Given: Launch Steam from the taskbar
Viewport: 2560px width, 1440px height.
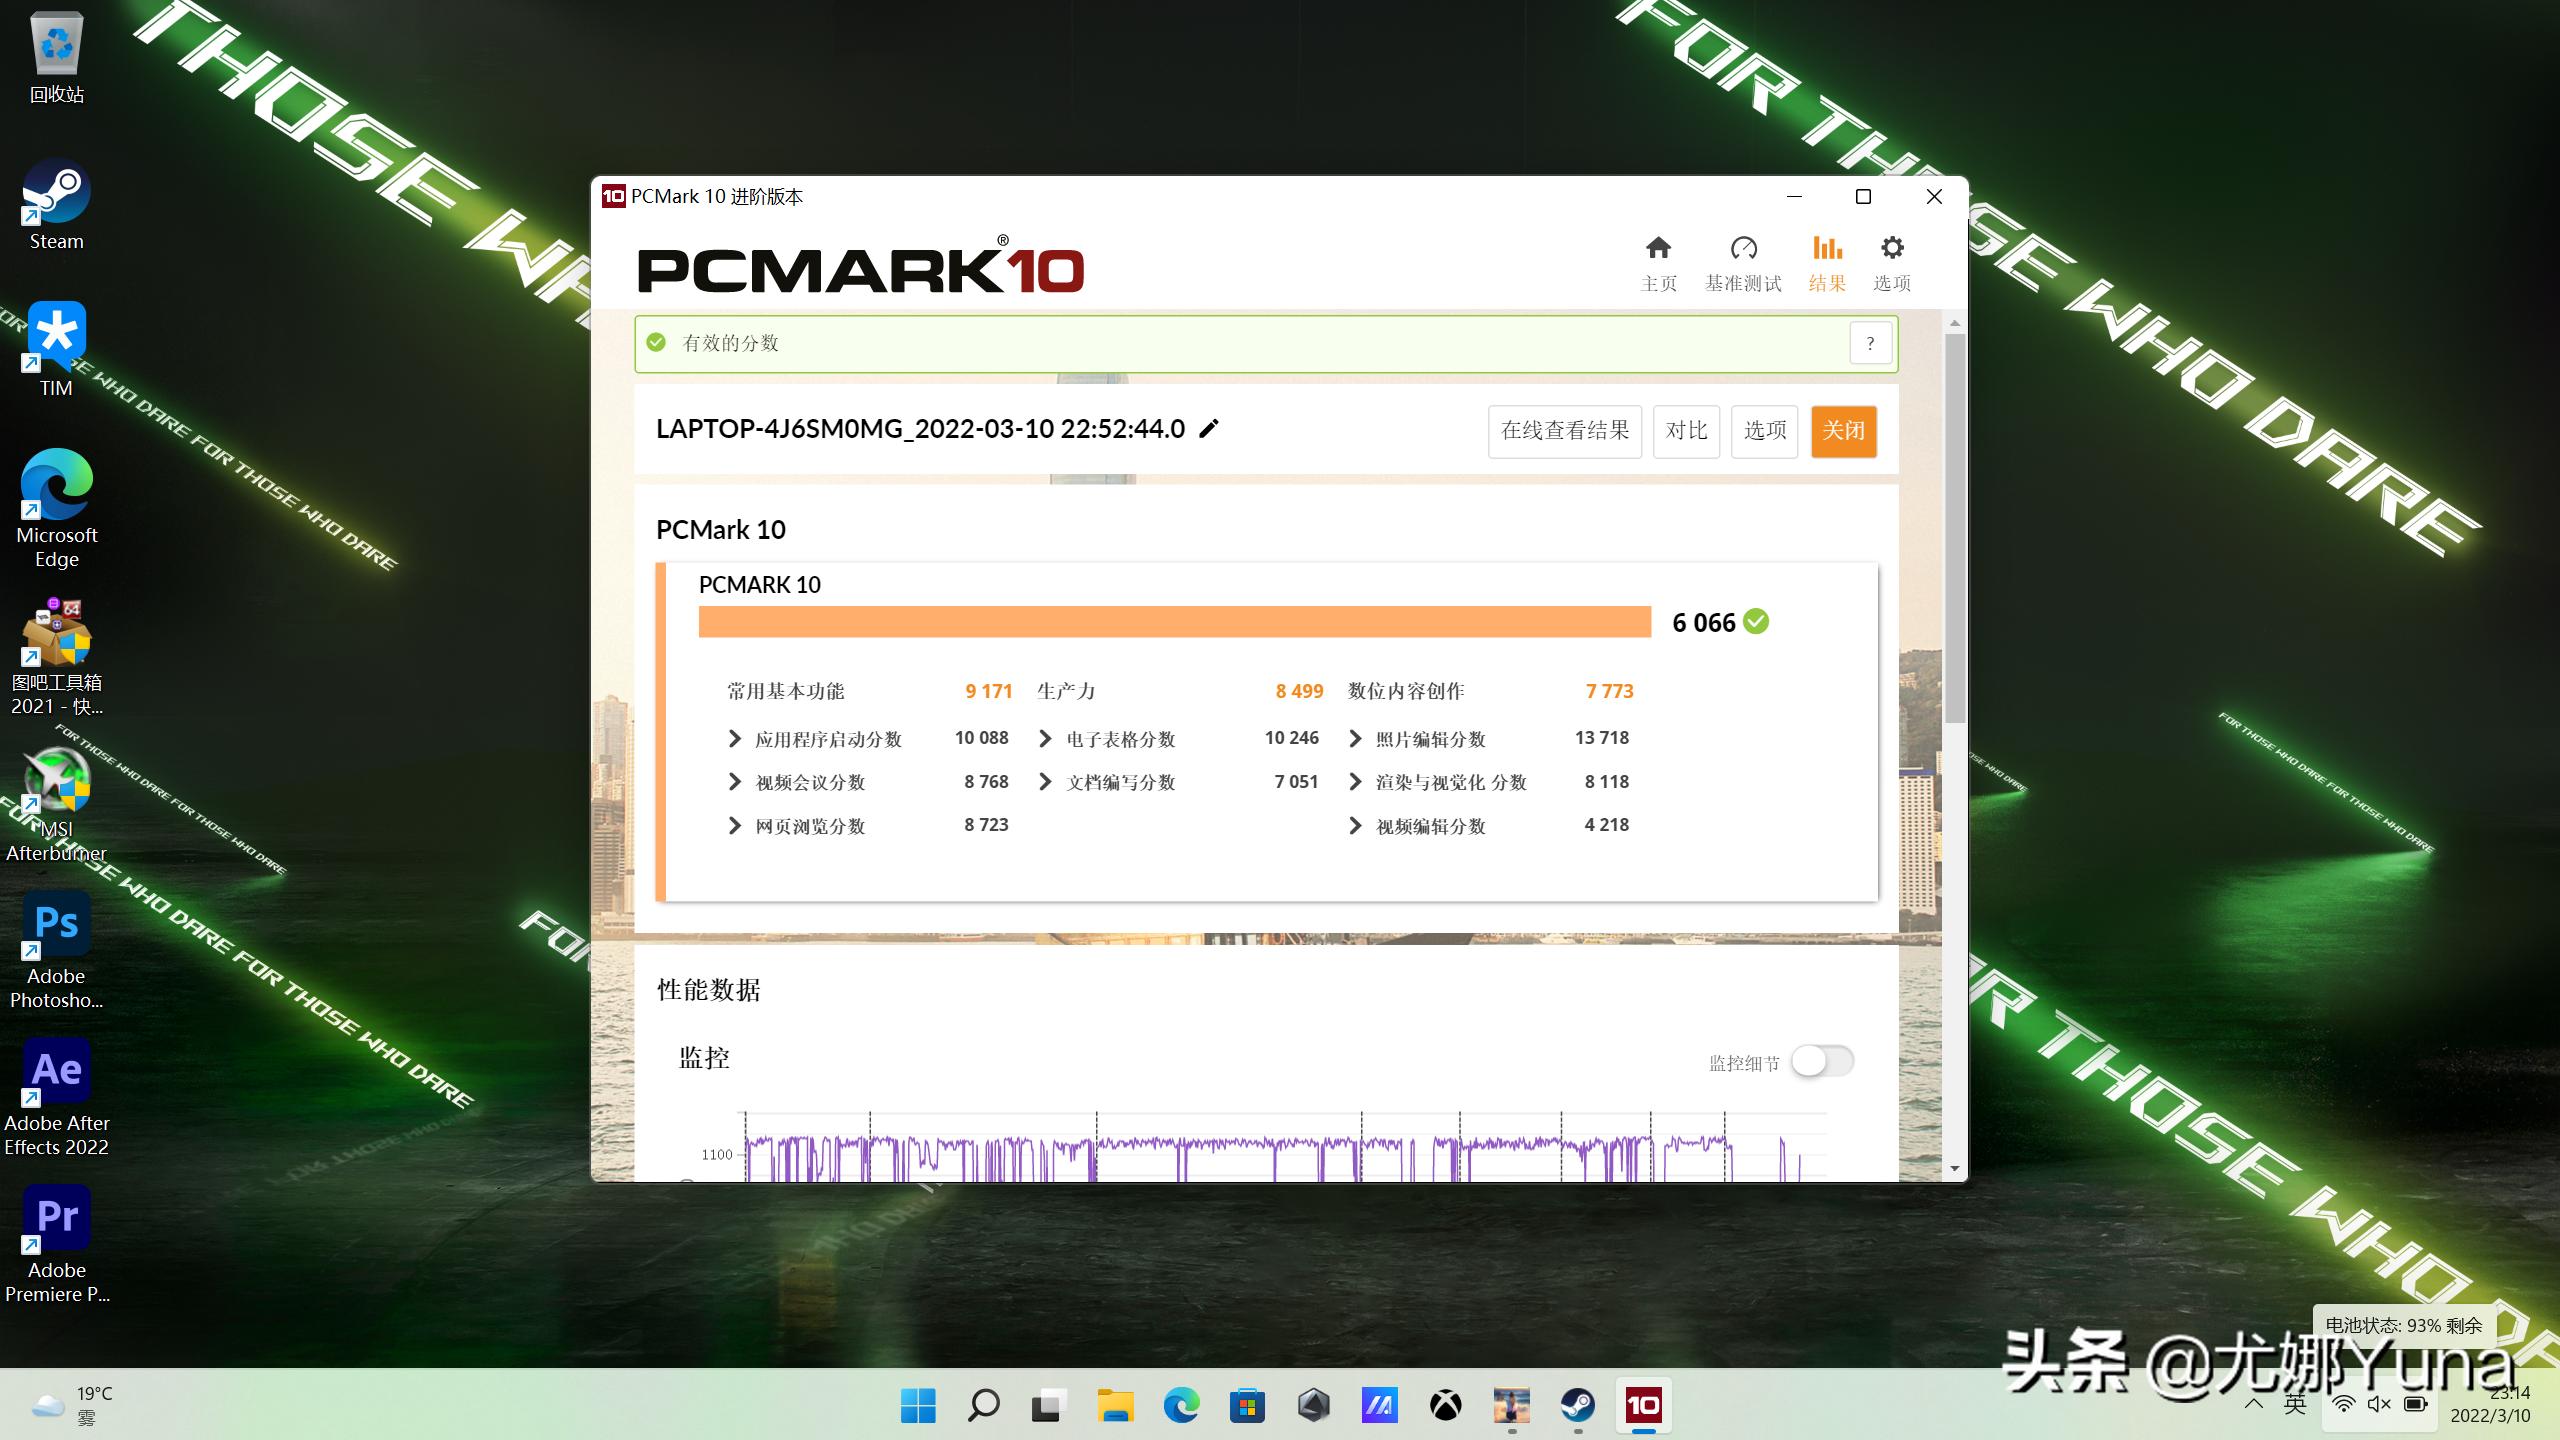Looking at the screenshot, I should (1578, 1406).
